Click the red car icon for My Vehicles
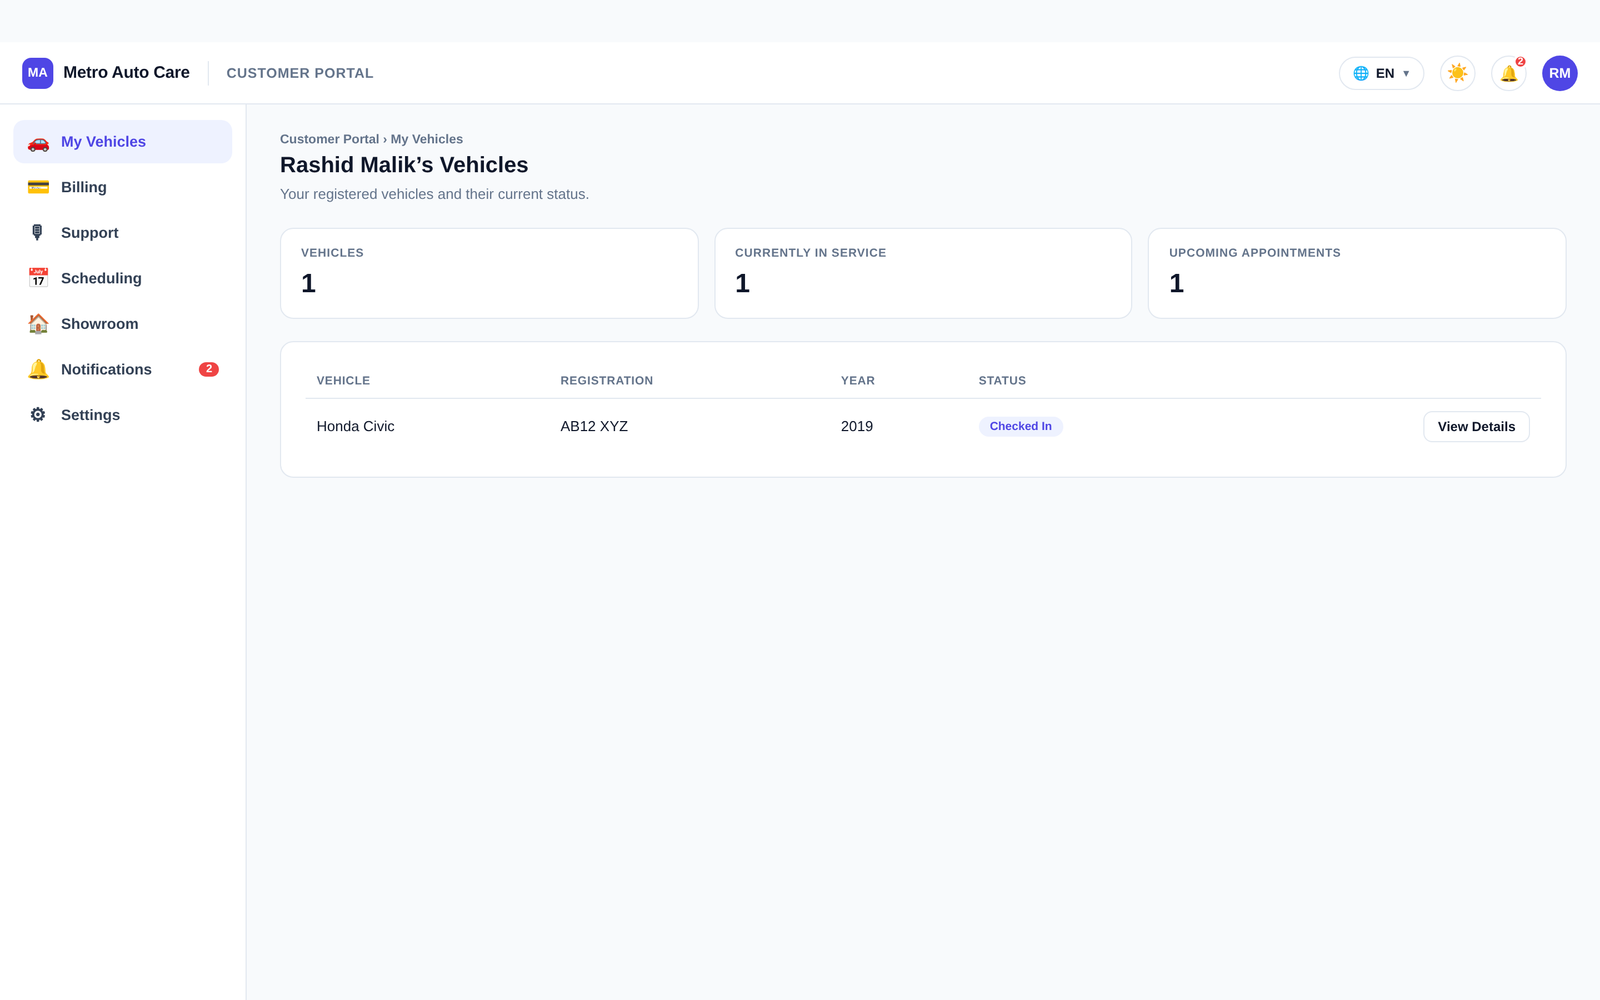 point(38,142)
